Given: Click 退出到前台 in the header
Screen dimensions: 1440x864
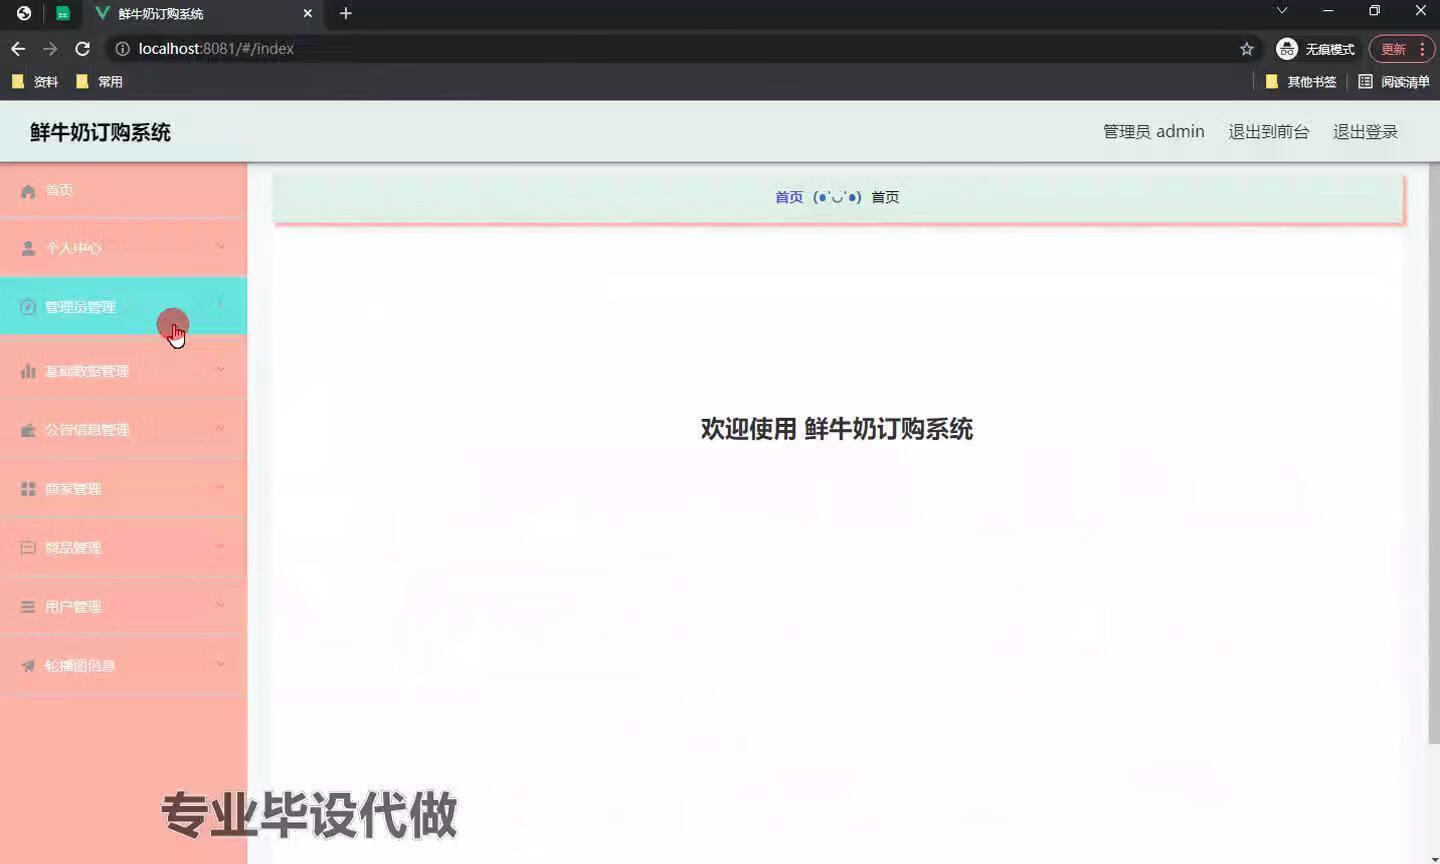Looking at the screenshot, I should point(1268,132).
